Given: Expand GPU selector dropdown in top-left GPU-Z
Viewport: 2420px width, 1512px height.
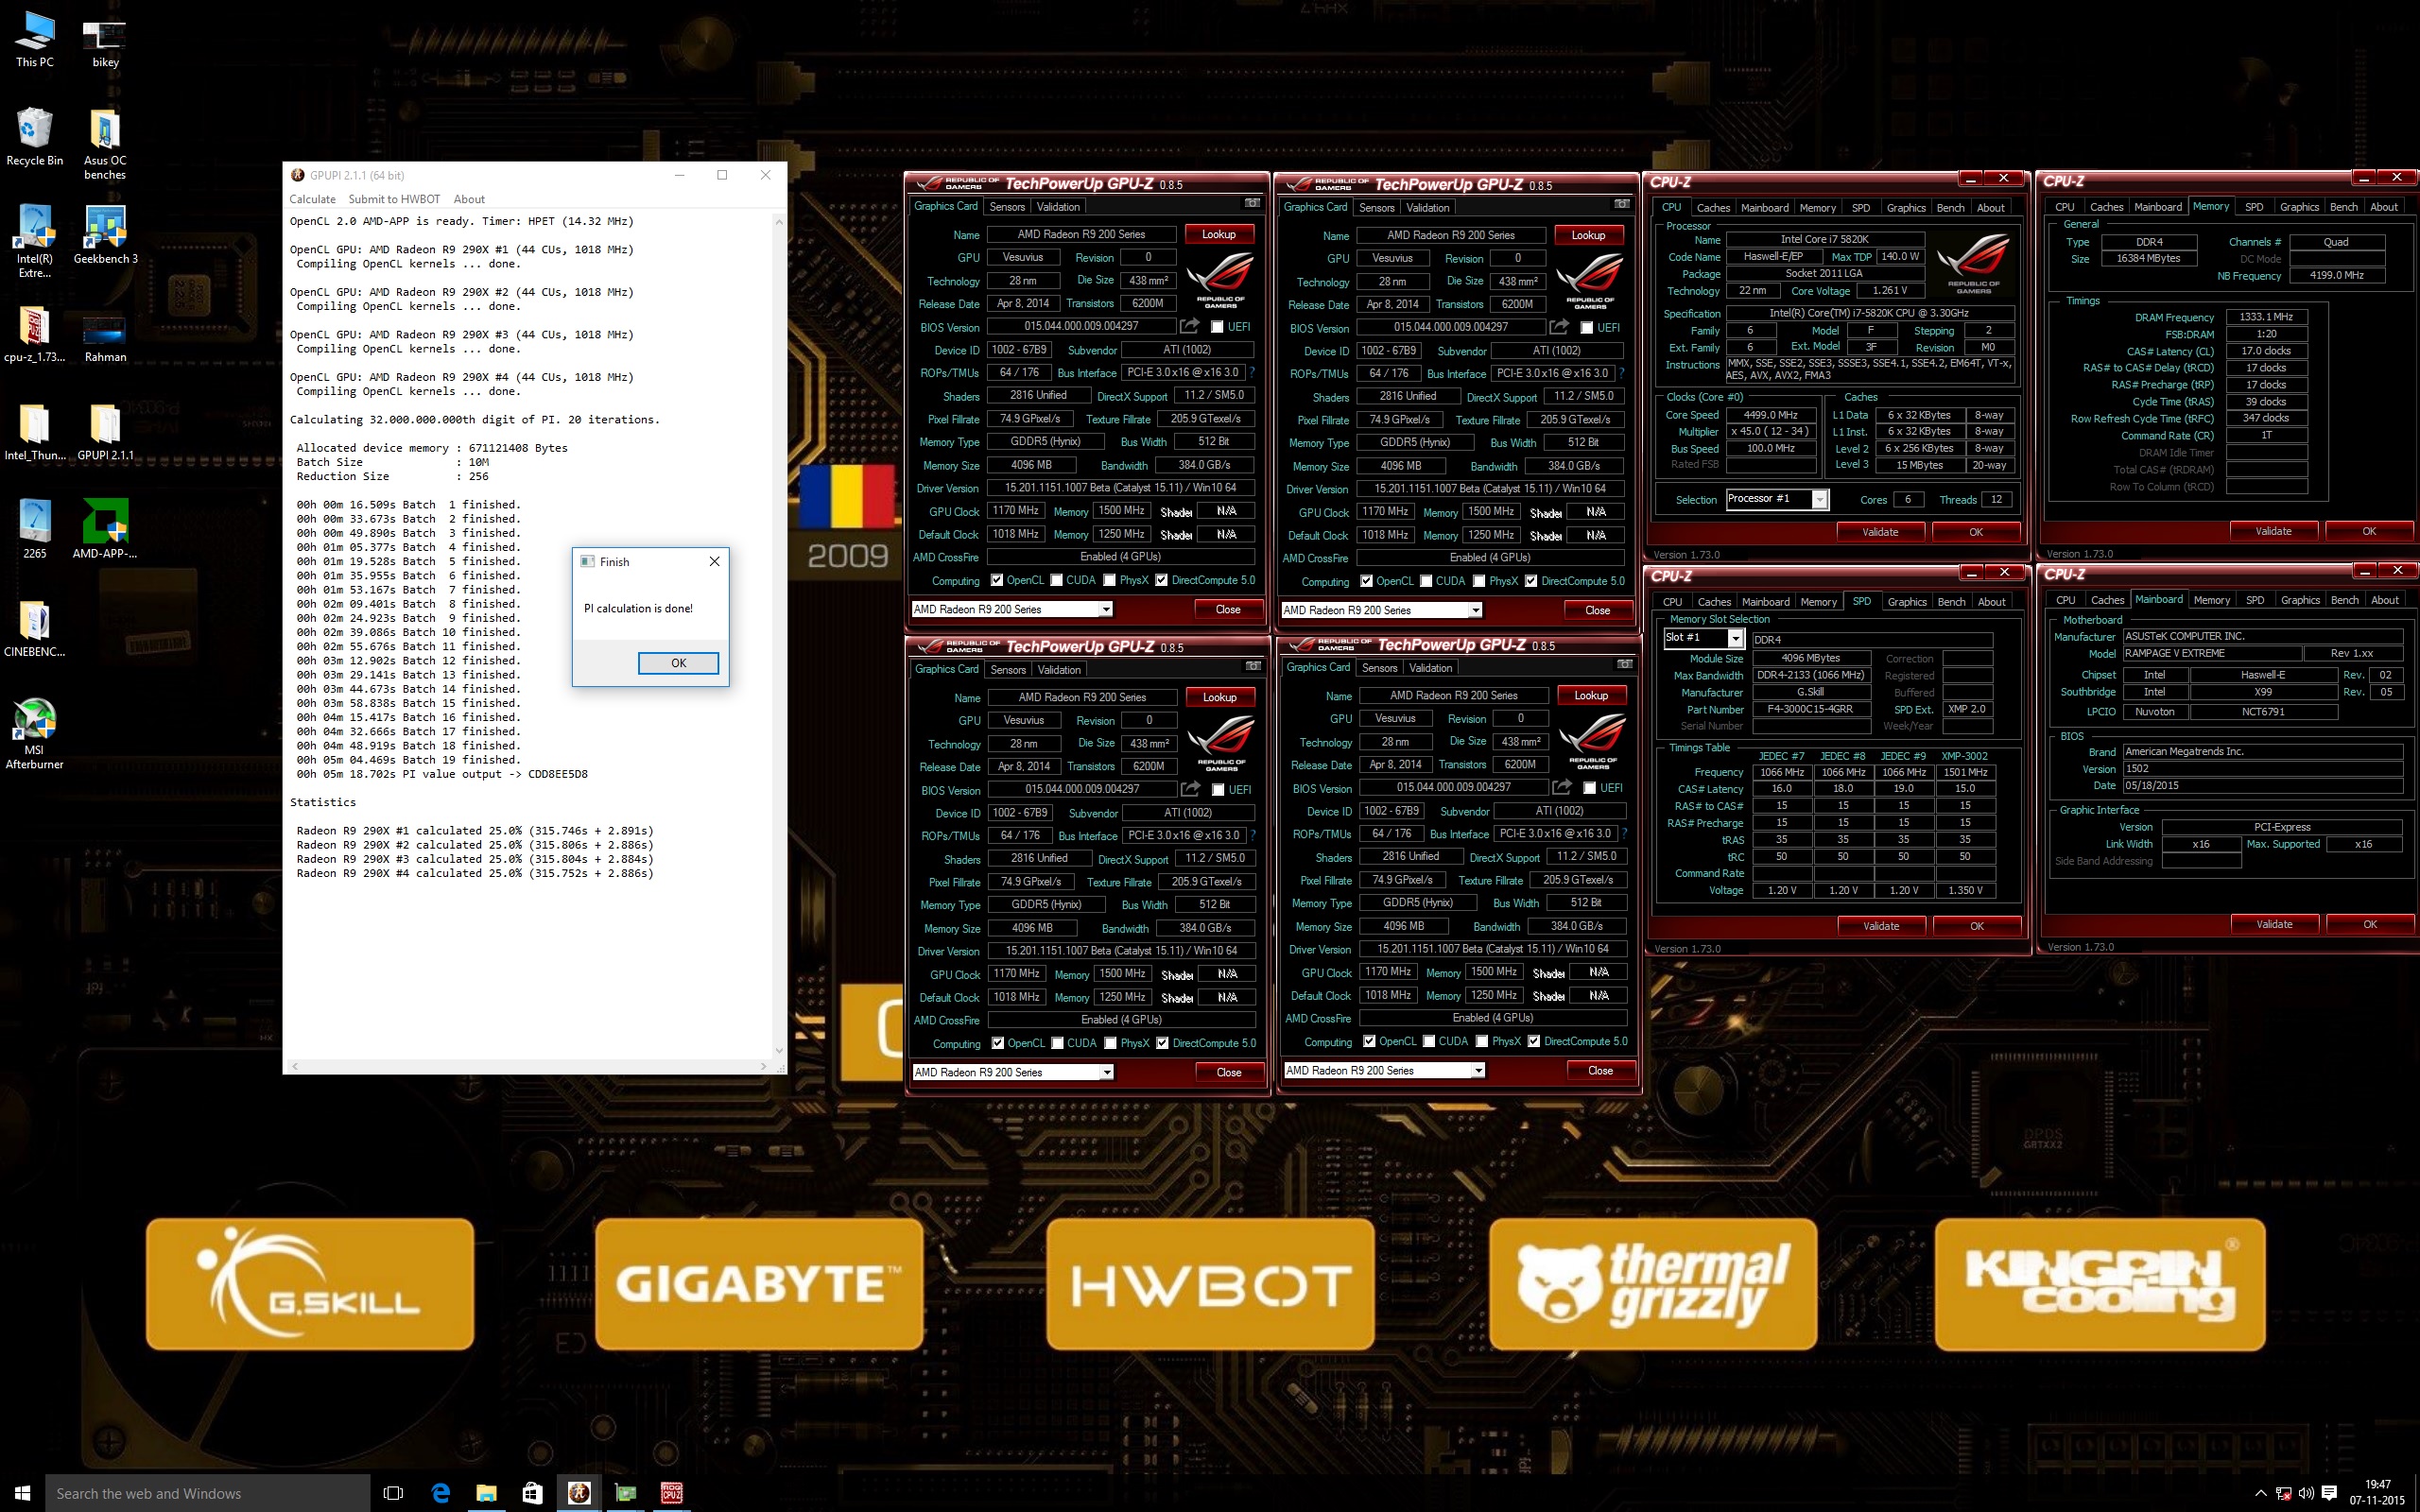Looking at the screenshot, I should (x=1105, y=609).
